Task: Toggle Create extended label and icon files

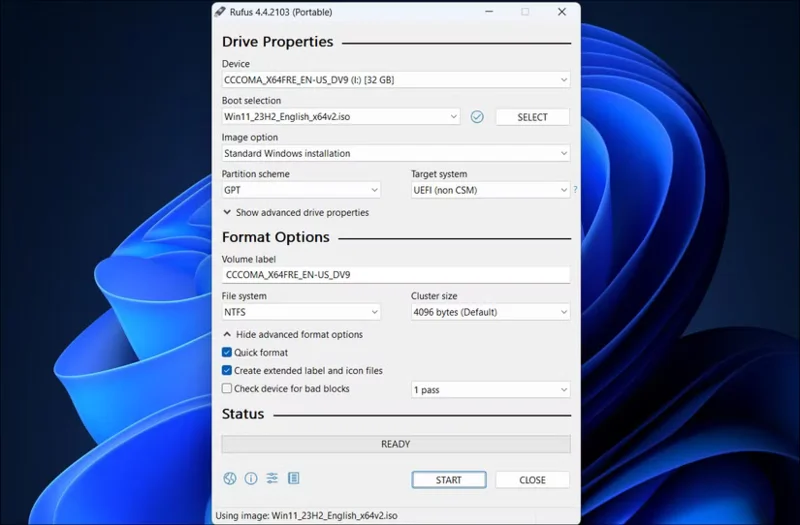Action: (227, 371)
